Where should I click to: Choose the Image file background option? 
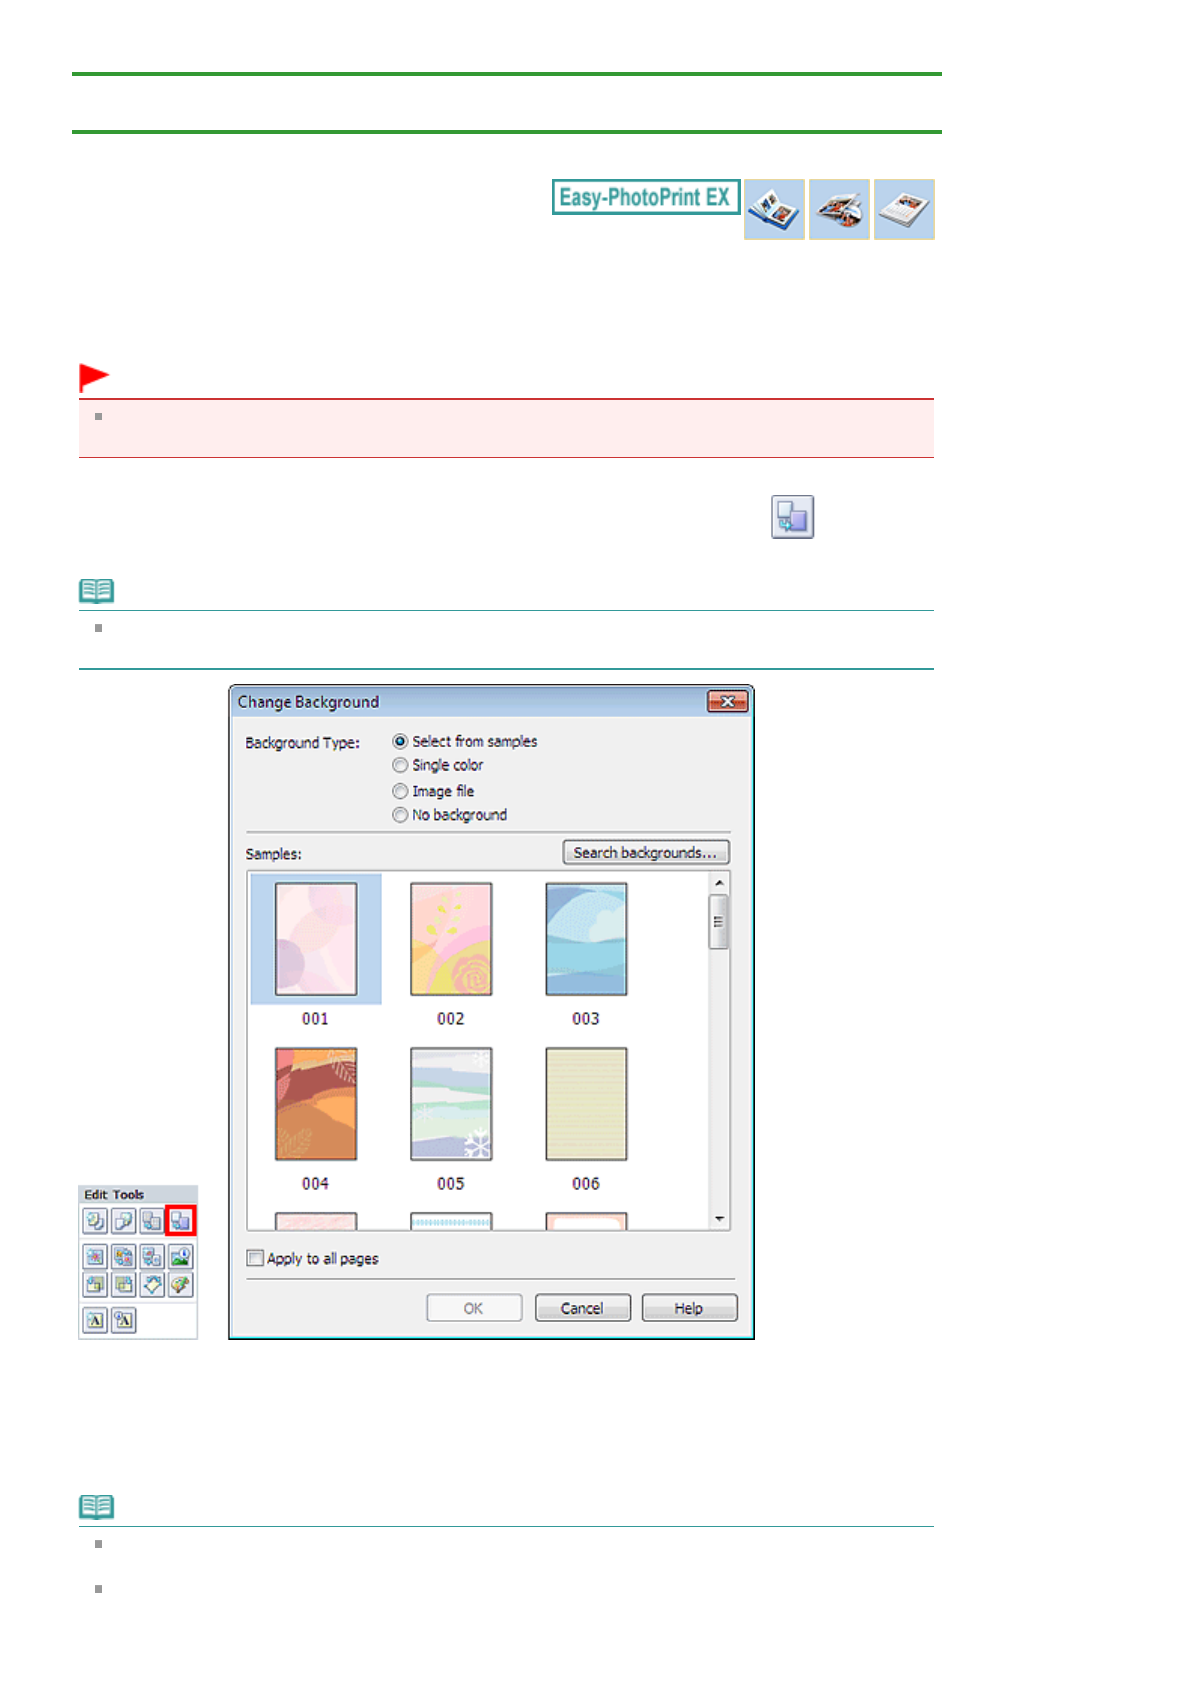click(400, 791)
